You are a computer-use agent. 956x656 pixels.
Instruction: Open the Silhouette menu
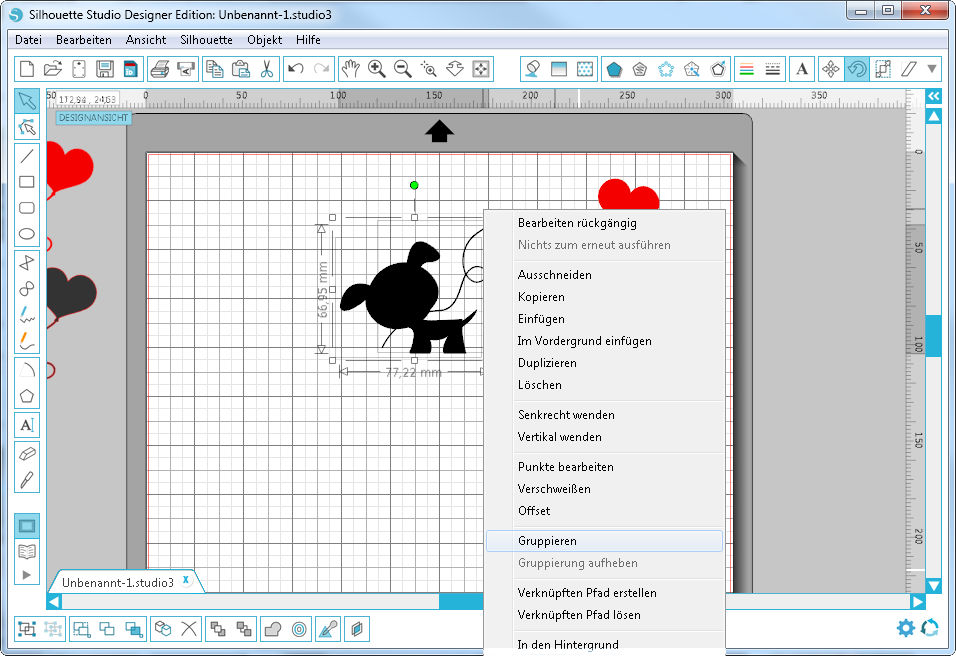[x=206, y=40]
